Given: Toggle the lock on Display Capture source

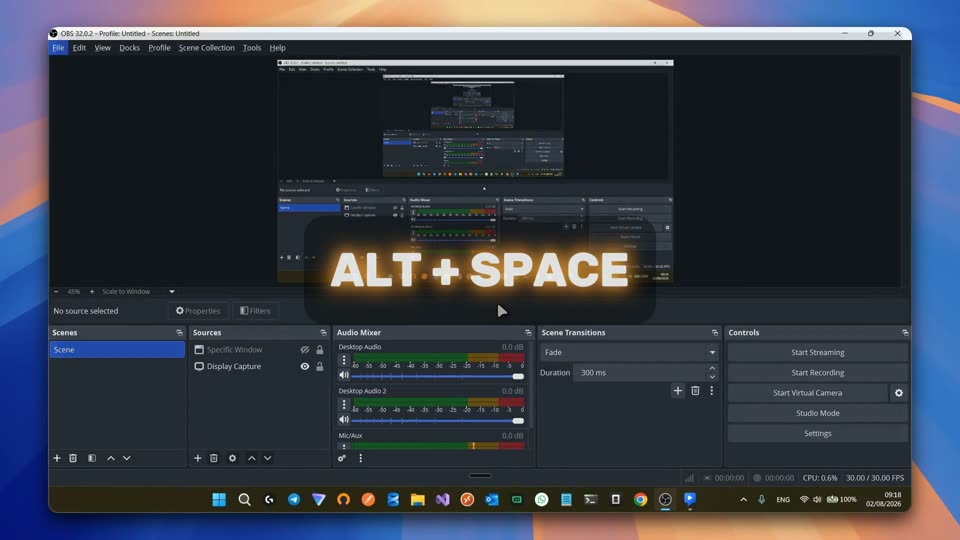Looking at the screenshot, I should [x=320, y=366].
